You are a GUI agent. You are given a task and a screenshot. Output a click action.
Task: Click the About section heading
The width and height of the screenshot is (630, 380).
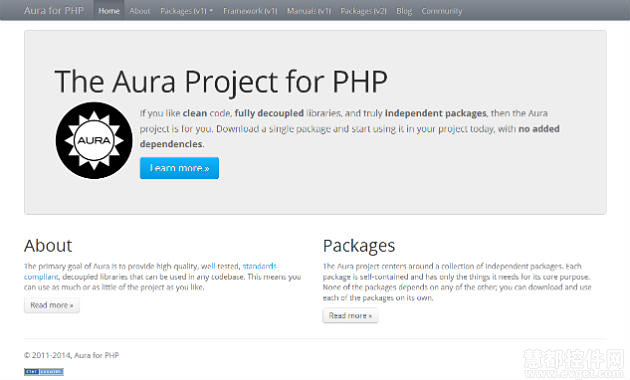click(x=48, y=245)
